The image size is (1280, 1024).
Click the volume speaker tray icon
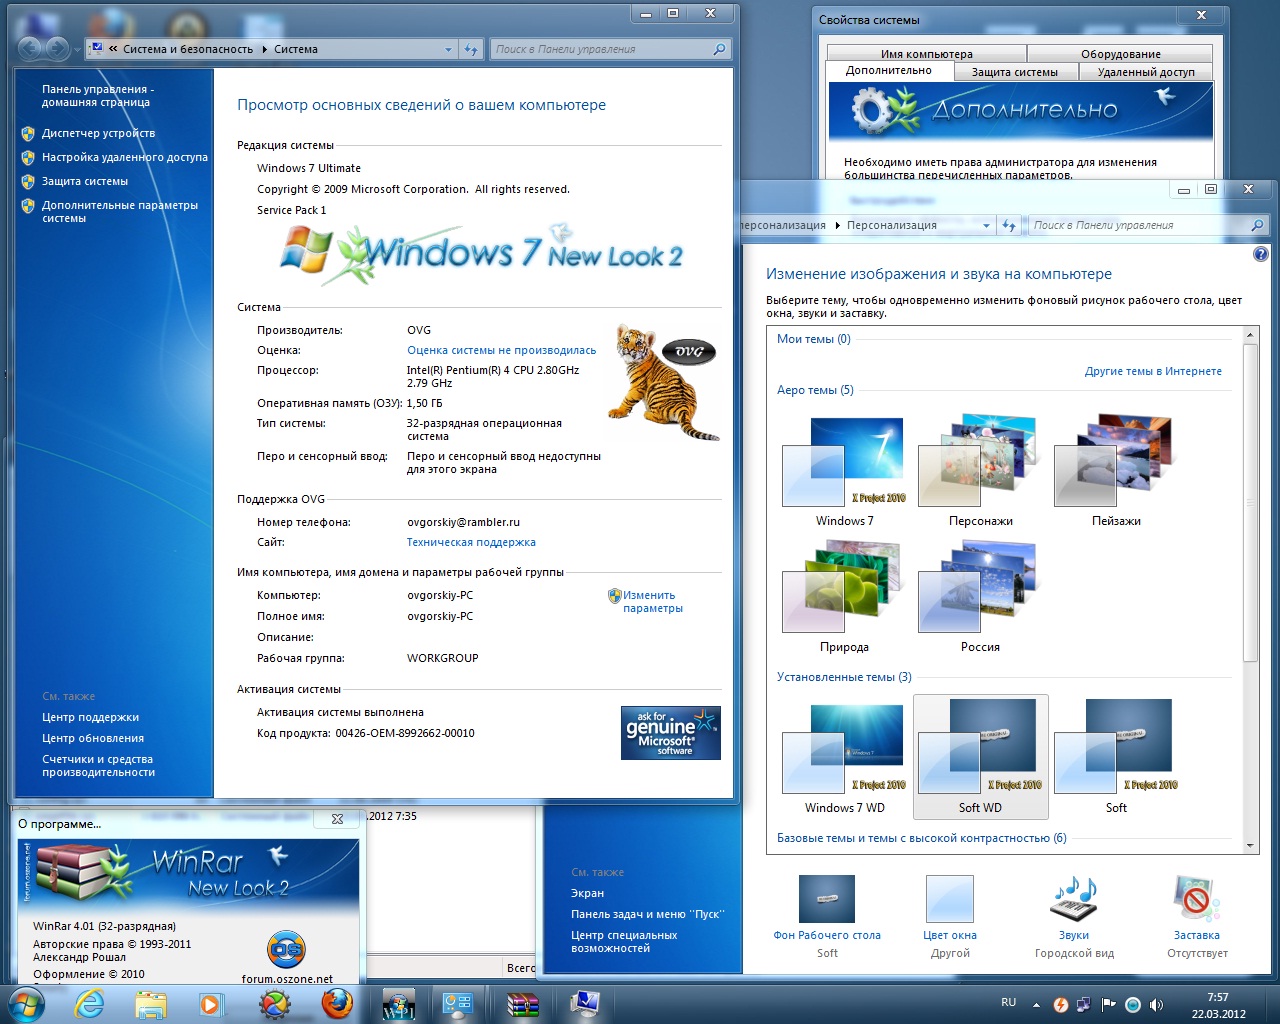(x=1157, y=1005)
